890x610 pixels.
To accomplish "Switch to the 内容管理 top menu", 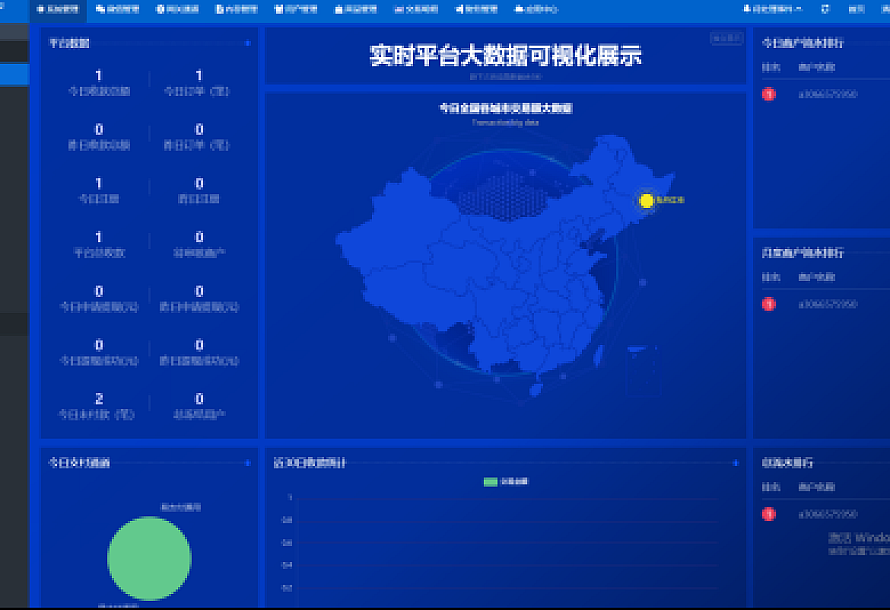I will point(236,9).
